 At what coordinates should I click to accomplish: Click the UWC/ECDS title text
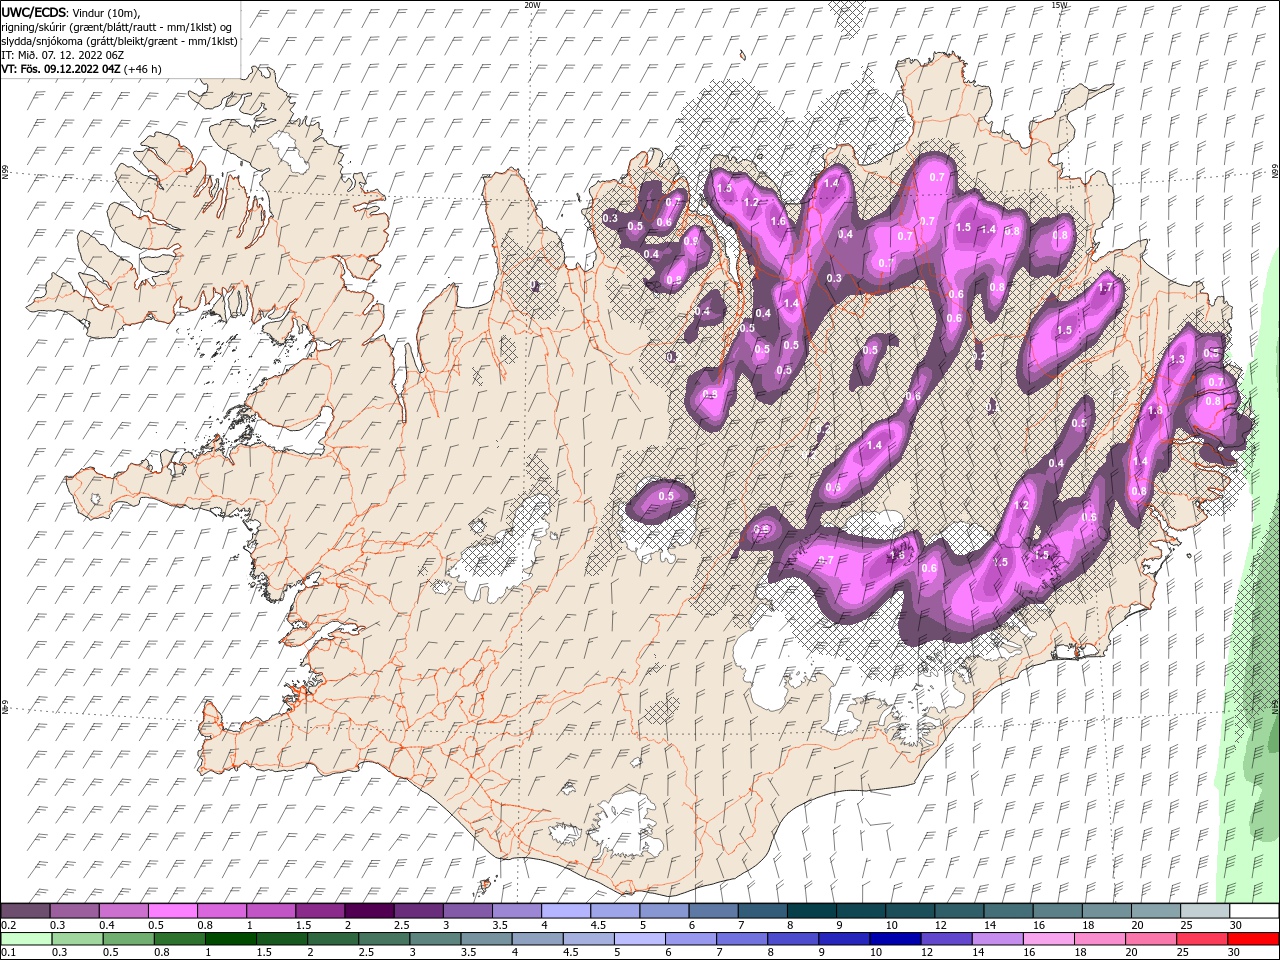34,12
